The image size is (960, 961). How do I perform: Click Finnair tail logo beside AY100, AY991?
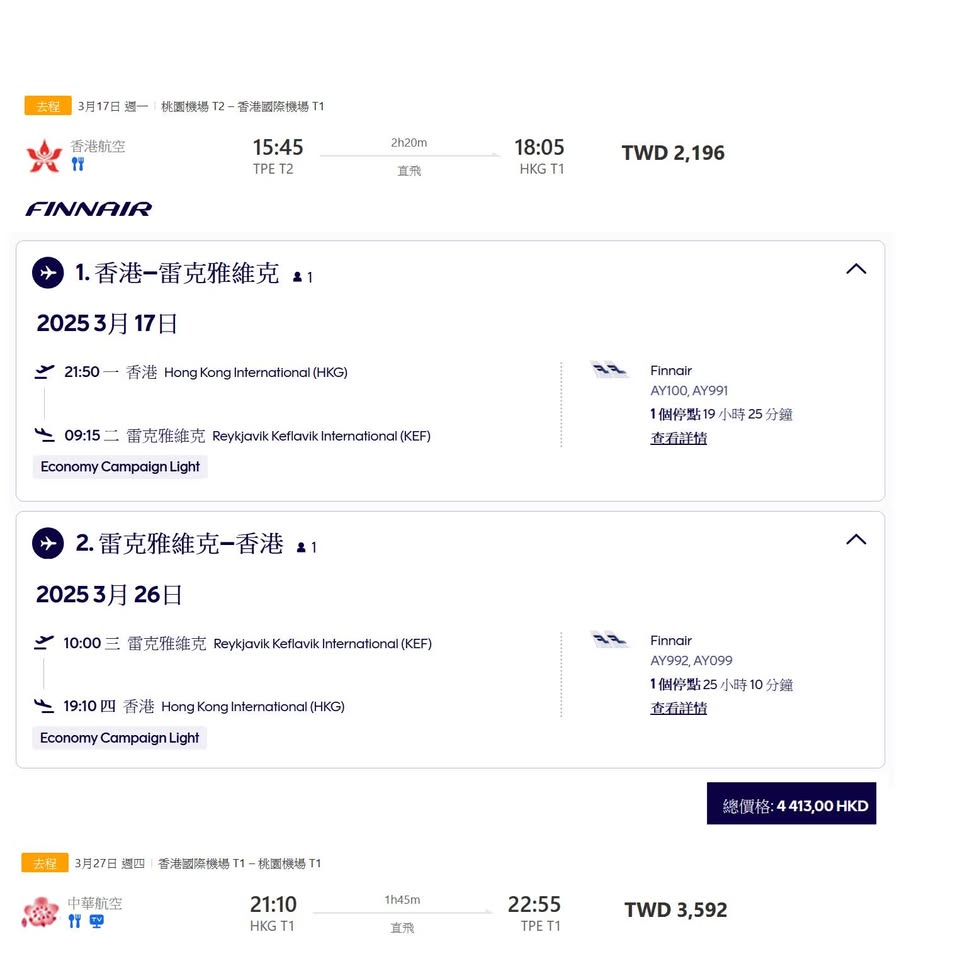(609, 370)
